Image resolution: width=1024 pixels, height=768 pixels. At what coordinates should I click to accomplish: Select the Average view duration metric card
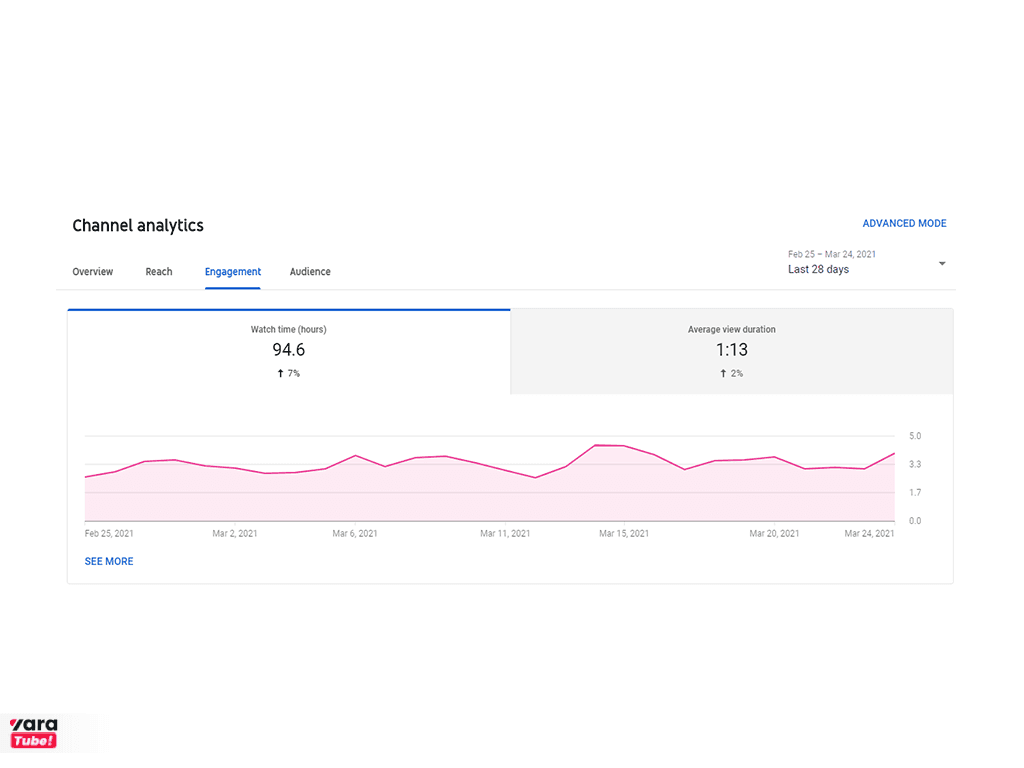click(731, 351)
